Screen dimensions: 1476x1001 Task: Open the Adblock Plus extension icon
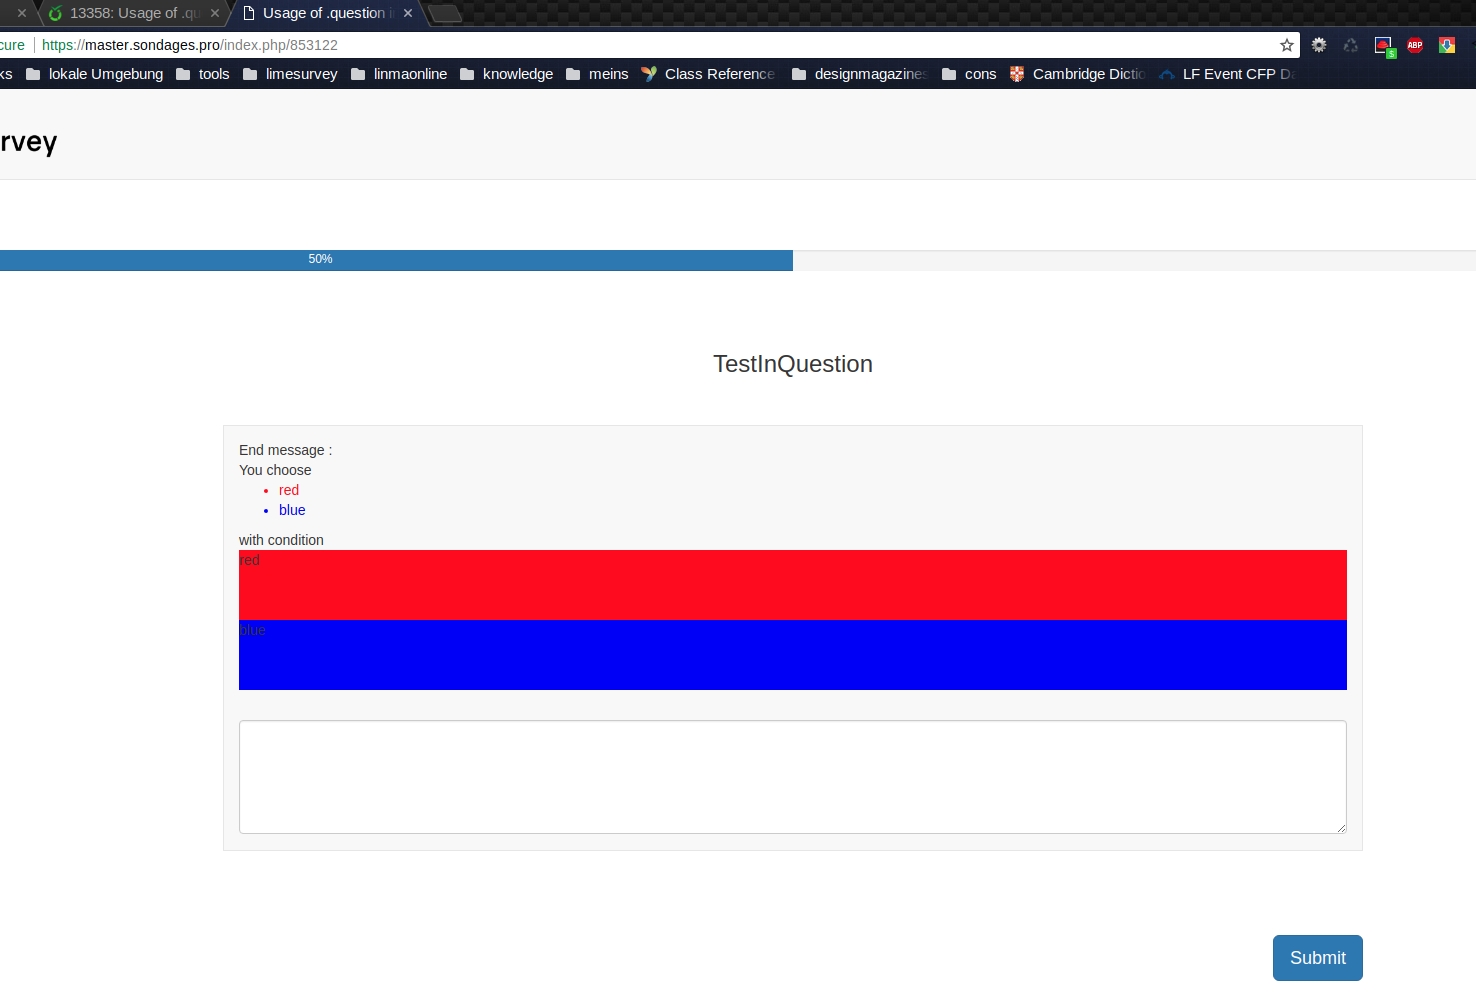coord(1415,45)
